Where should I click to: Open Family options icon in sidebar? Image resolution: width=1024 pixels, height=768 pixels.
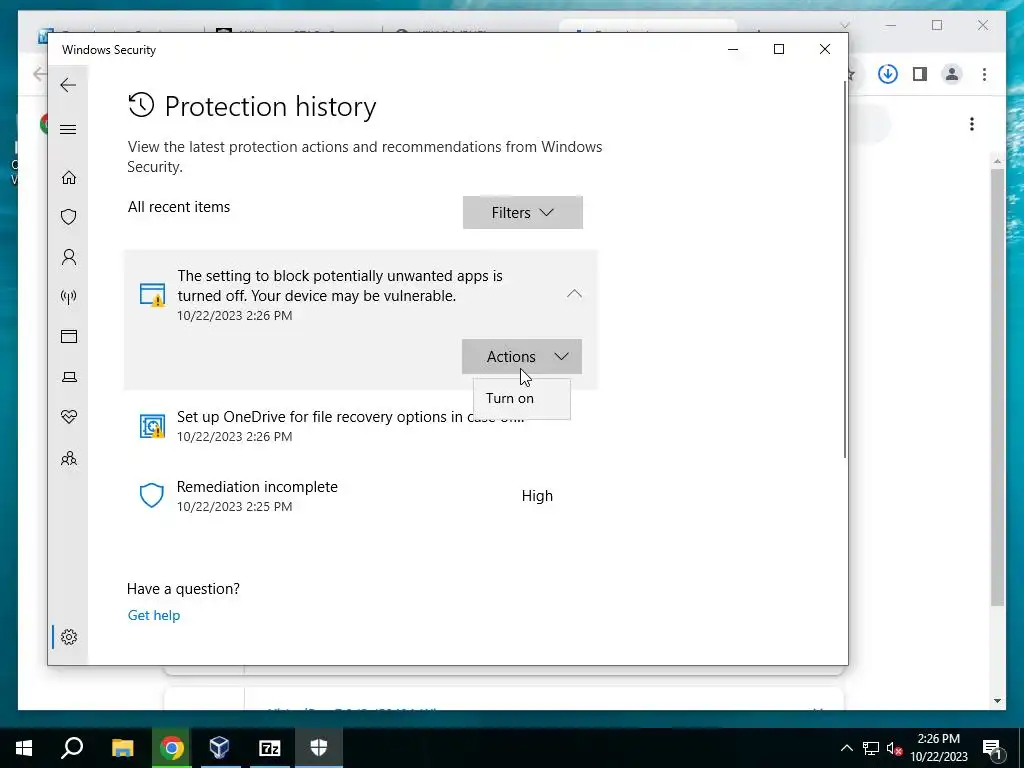[69, 458]
